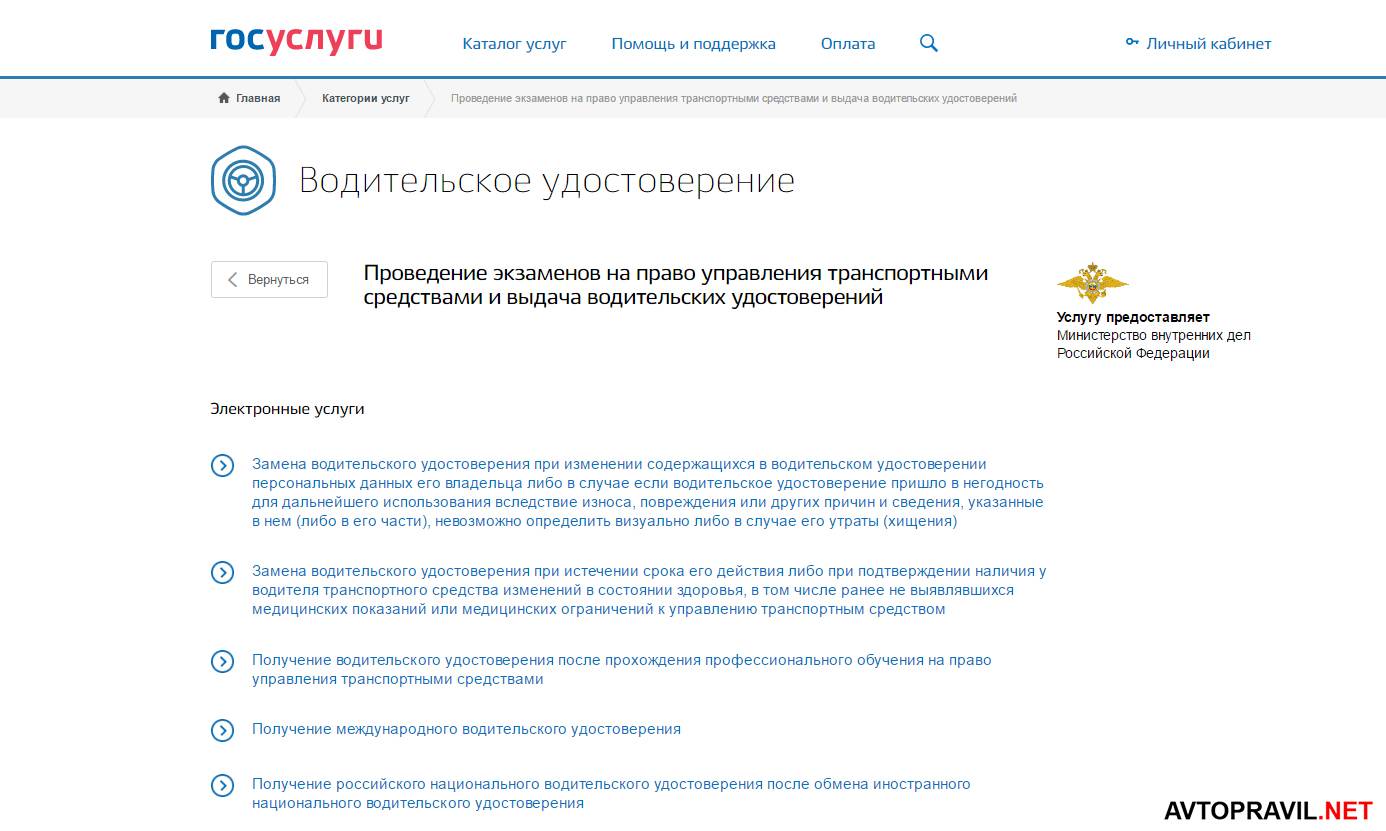This screenshot has width=1386, height=831.
Task: Click the Госуслуги logo
Action: (x=296, y=41)
